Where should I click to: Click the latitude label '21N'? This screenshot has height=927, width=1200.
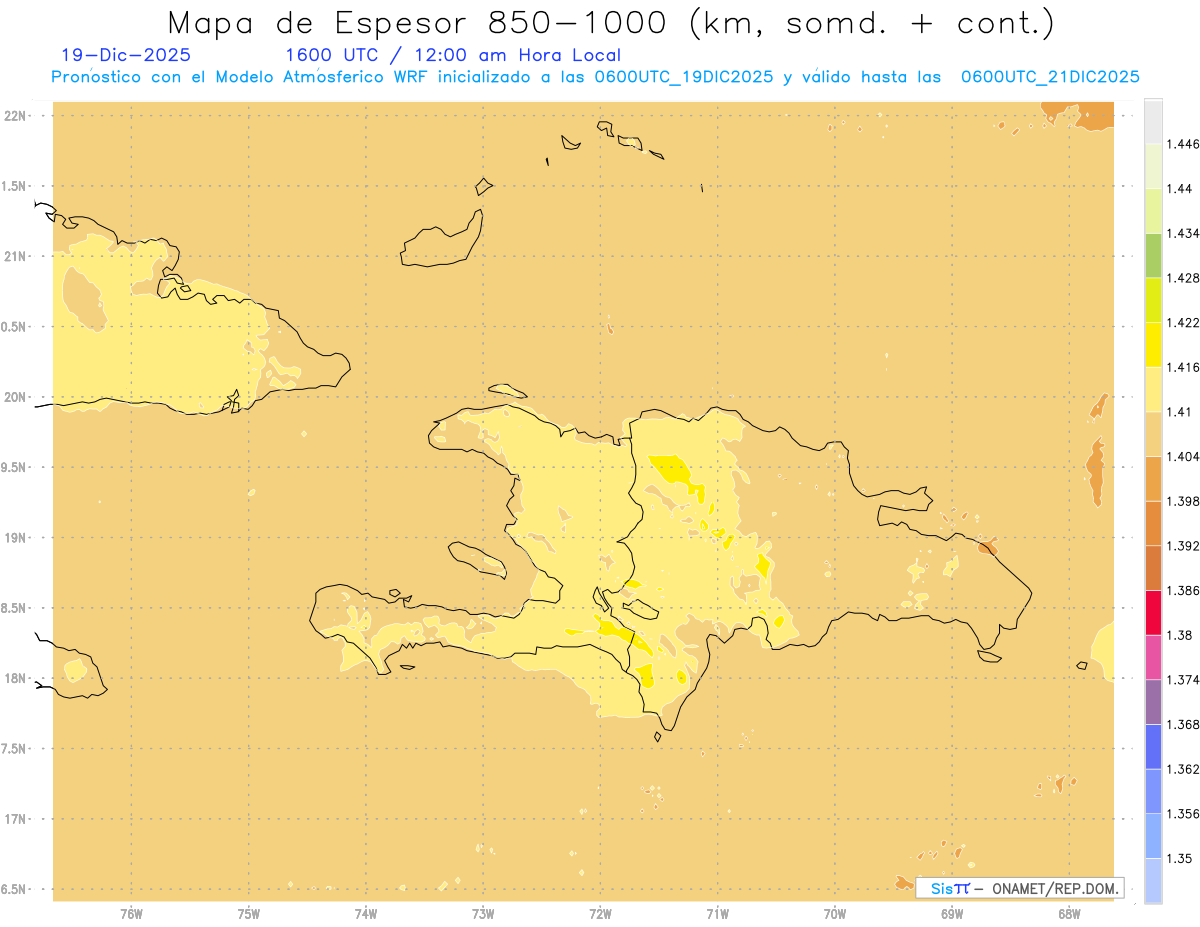click(x=16, y=256)
